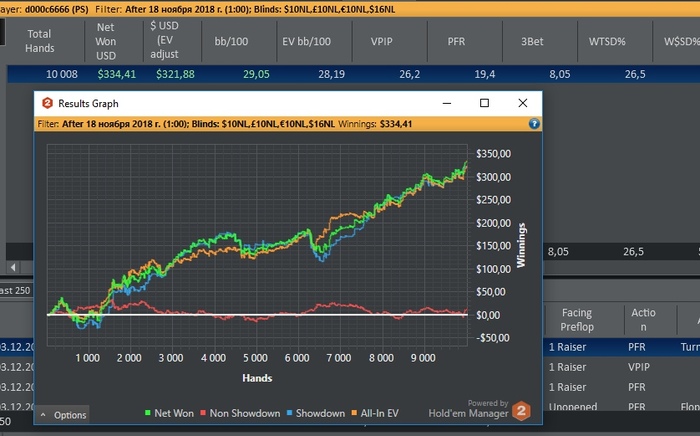Sort by the Action column header
700x436 pixels.
643,320
